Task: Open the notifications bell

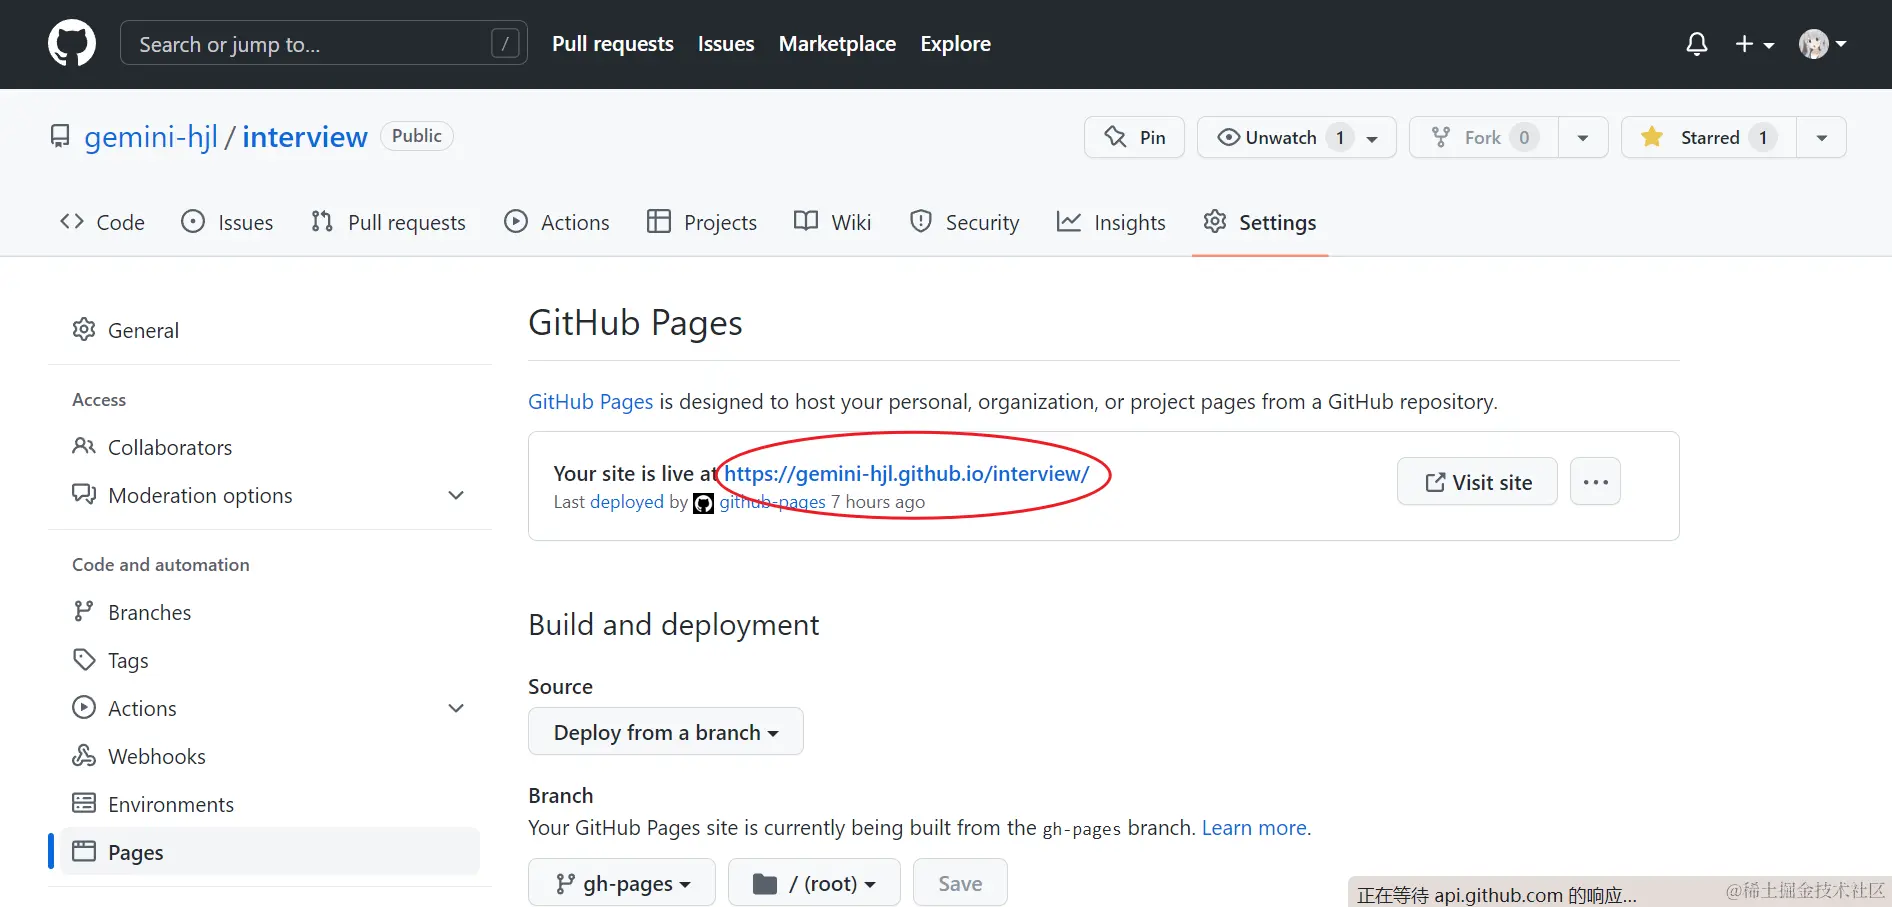Action: pyautogui.click(x=1696, y=44)
